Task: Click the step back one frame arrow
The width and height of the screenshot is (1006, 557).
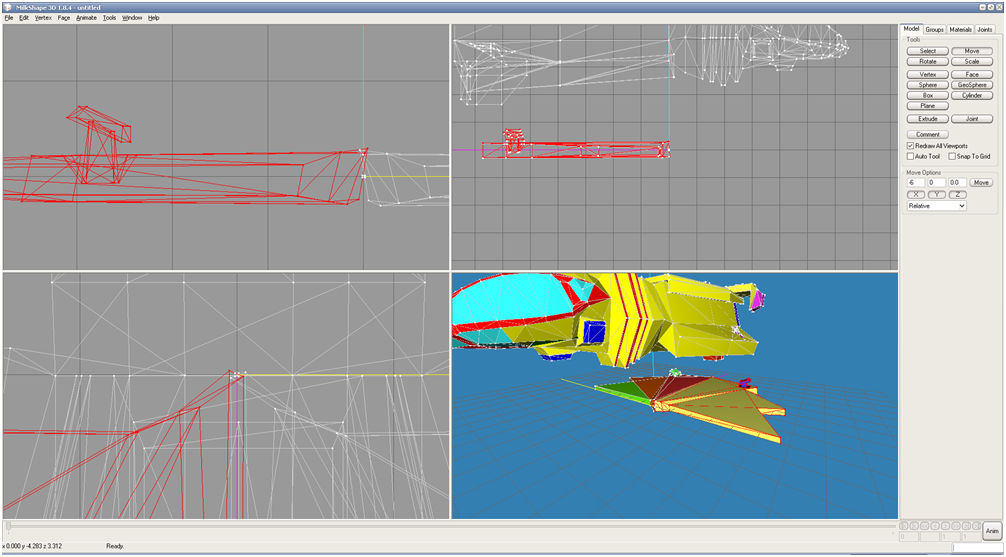Action: click(x=935, y=526)
